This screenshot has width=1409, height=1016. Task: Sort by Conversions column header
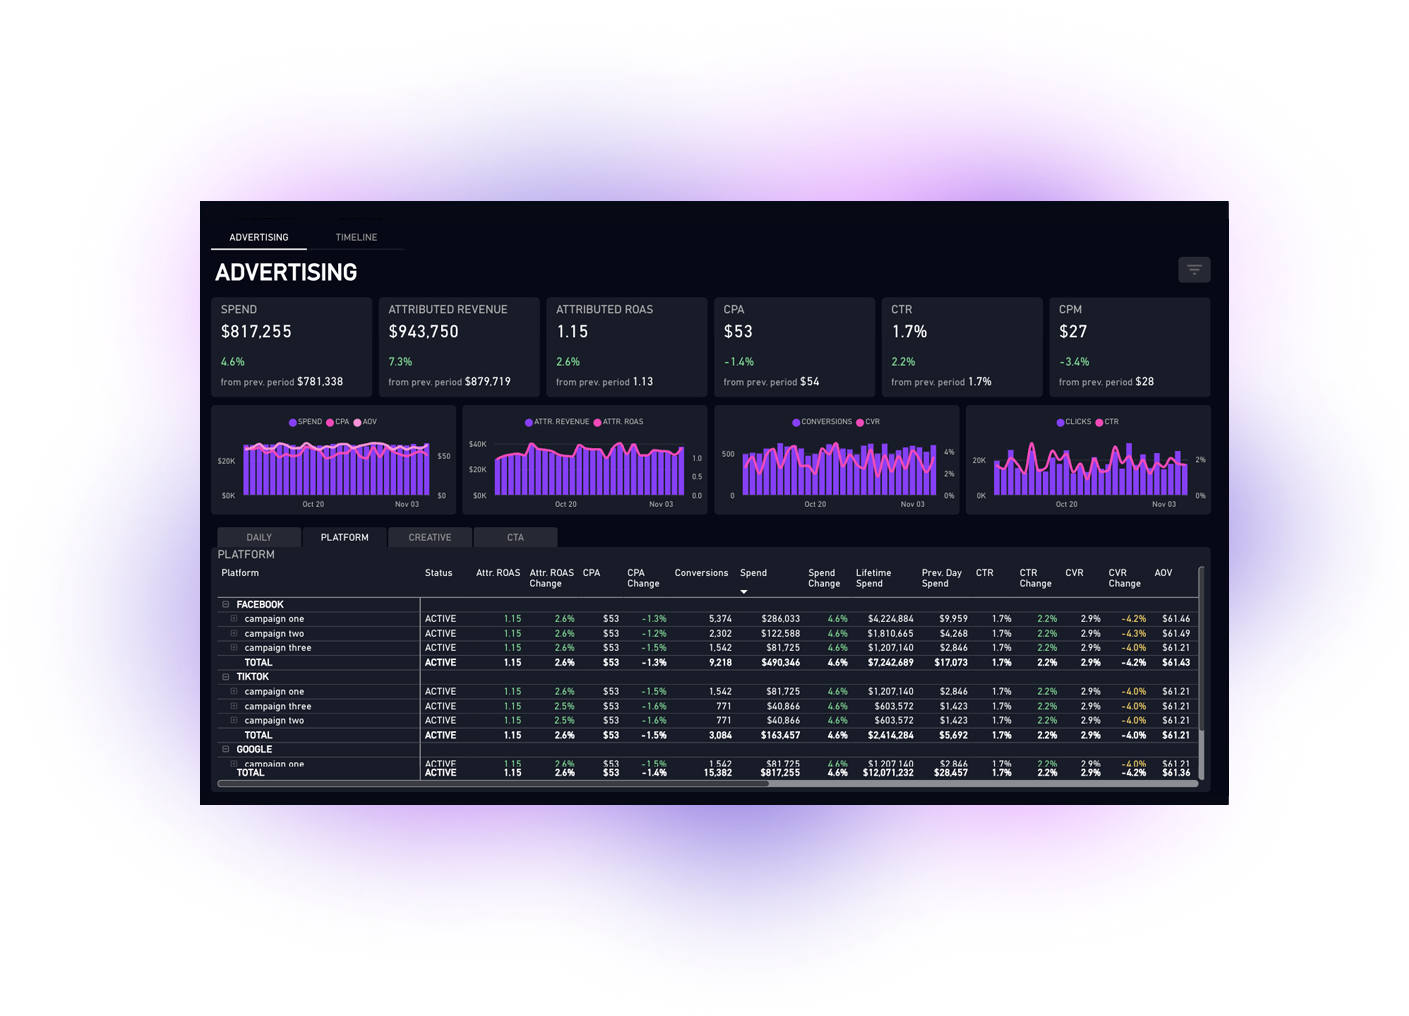click(701, 573)
